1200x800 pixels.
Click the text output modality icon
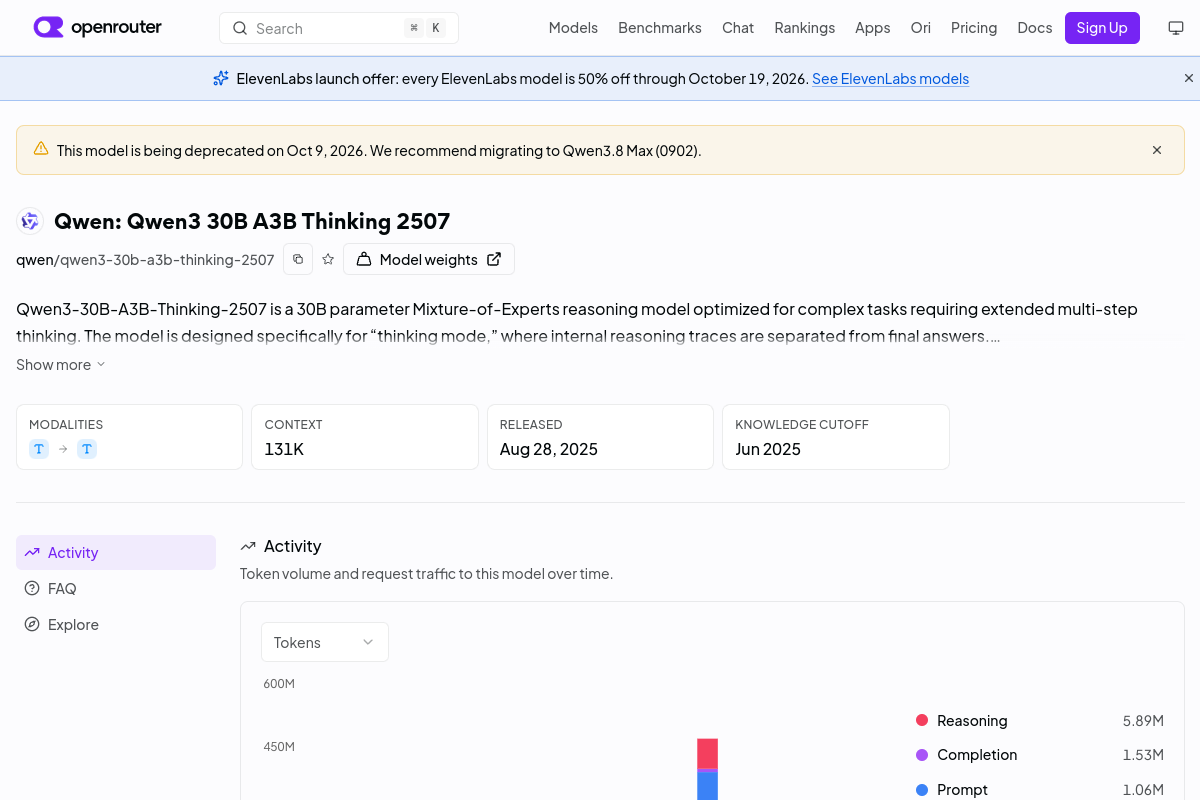pos(87,449)
